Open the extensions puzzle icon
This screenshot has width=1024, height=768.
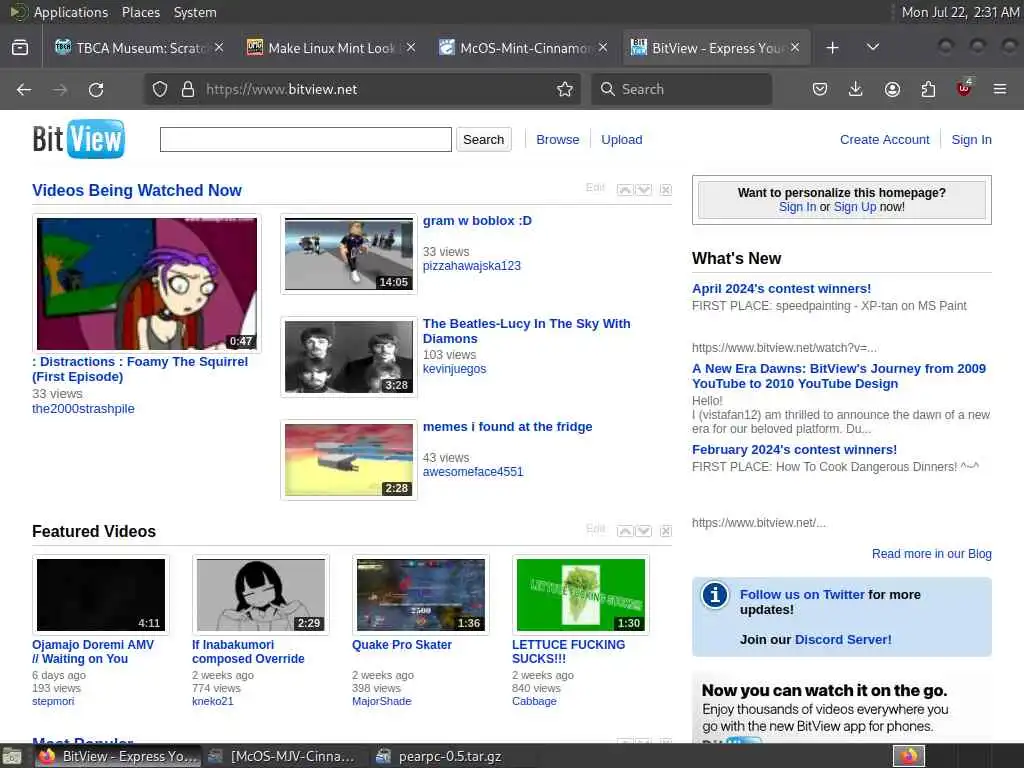(x=928, y=89)
